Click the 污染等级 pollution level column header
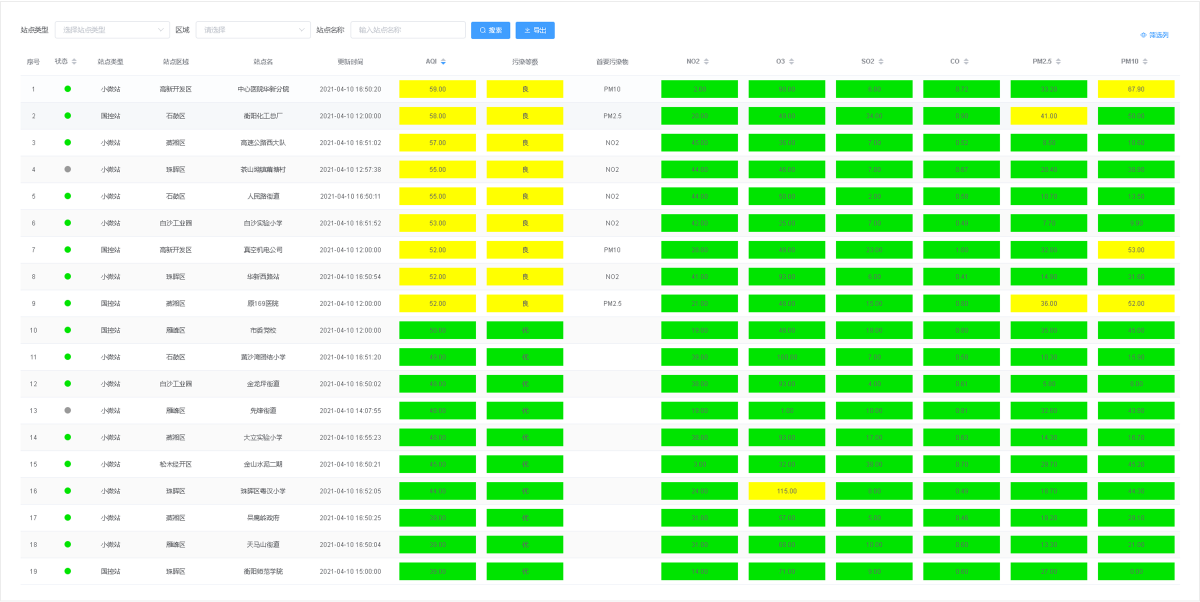Viewport: 1200px width, 602px height. [525, 62]
